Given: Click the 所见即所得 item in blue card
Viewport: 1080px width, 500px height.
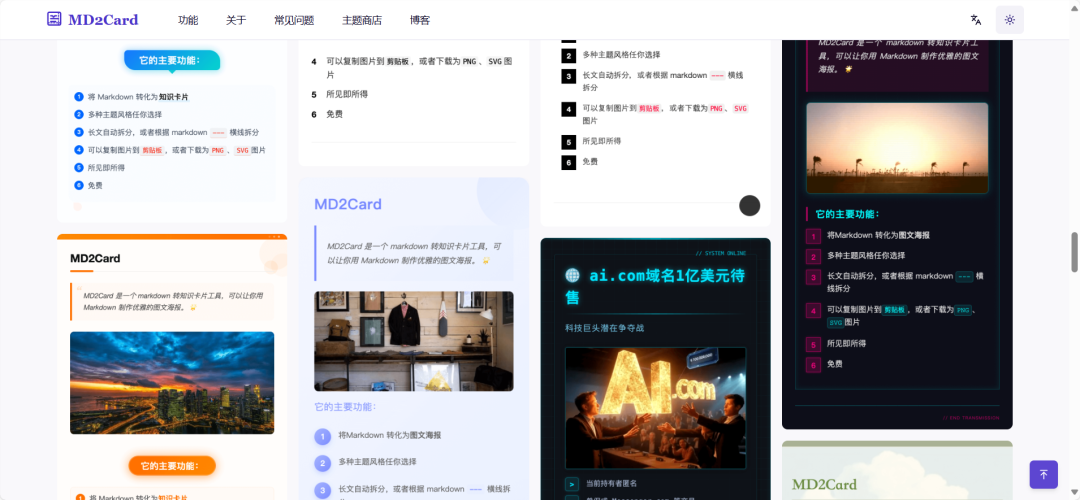Looking at the screenshot, I should [106, 167].
